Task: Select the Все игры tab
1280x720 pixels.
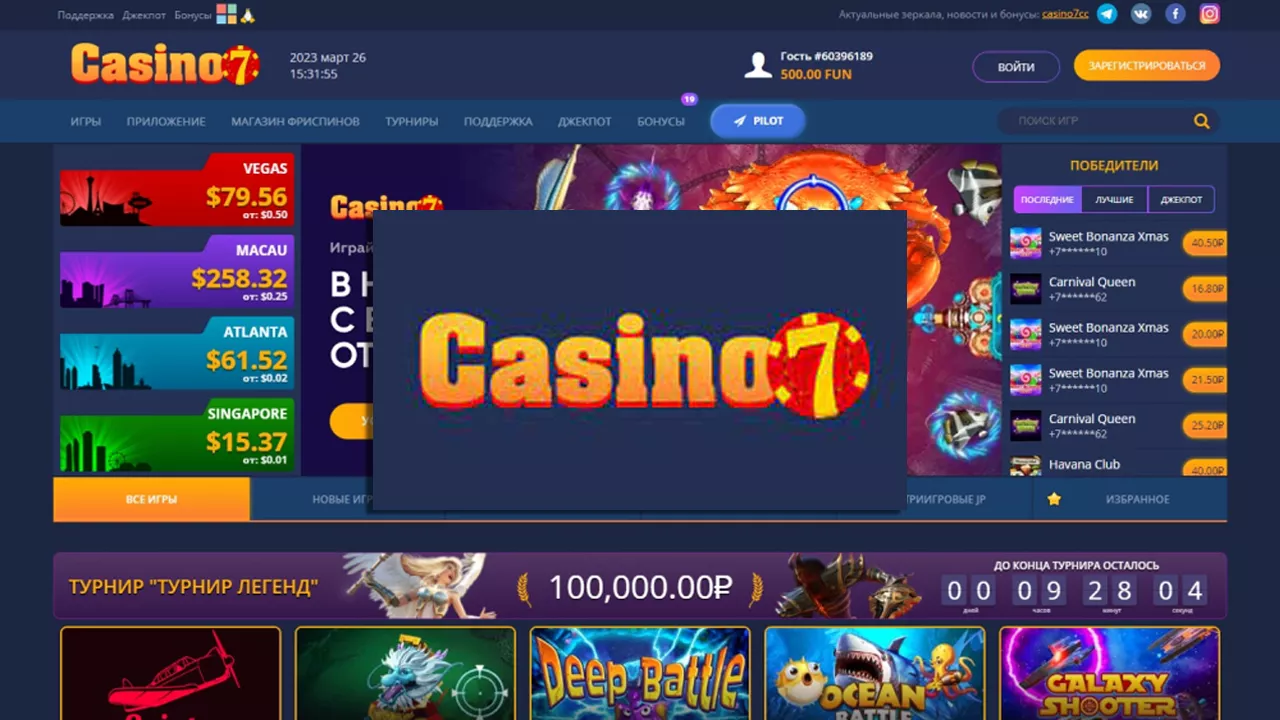Action: pyautogui.click(x=151, y=499)
